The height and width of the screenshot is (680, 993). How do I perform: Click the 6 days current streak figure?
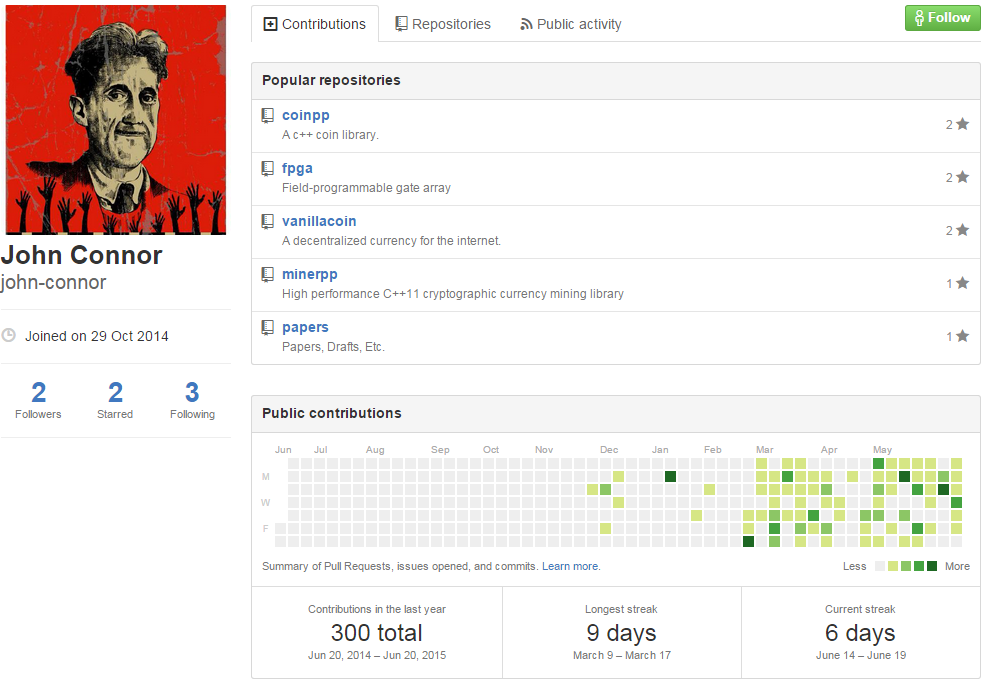(860, 633)
